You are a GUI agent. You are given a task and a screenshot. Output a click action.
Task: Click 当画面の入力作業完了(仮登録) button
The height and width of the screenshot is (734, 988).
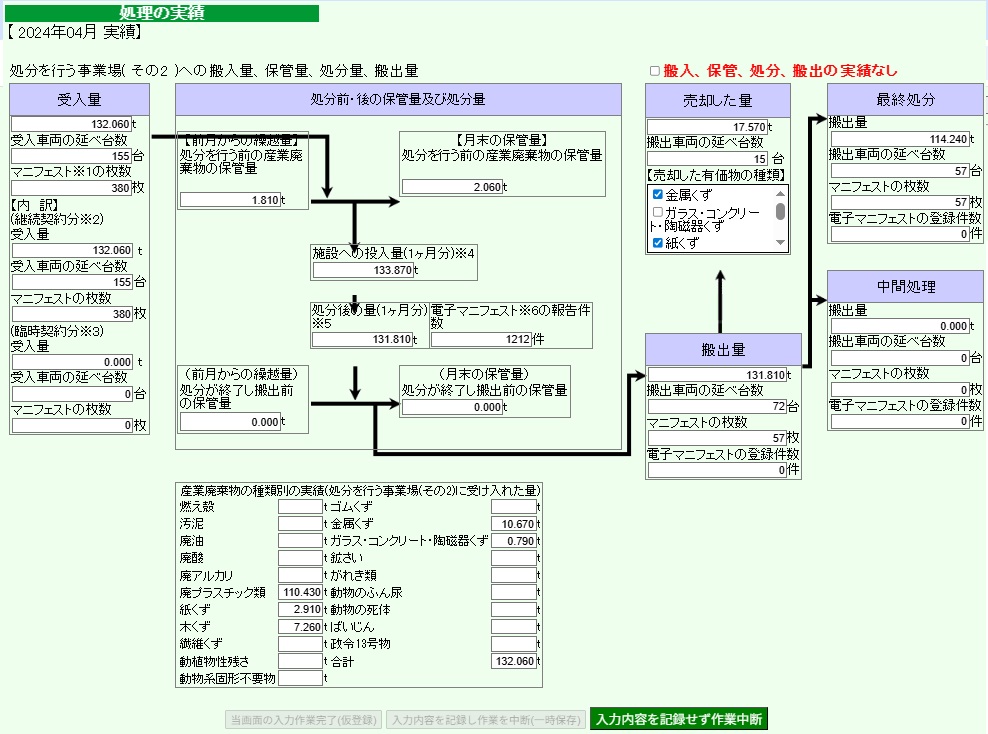[x=303, y=720]
